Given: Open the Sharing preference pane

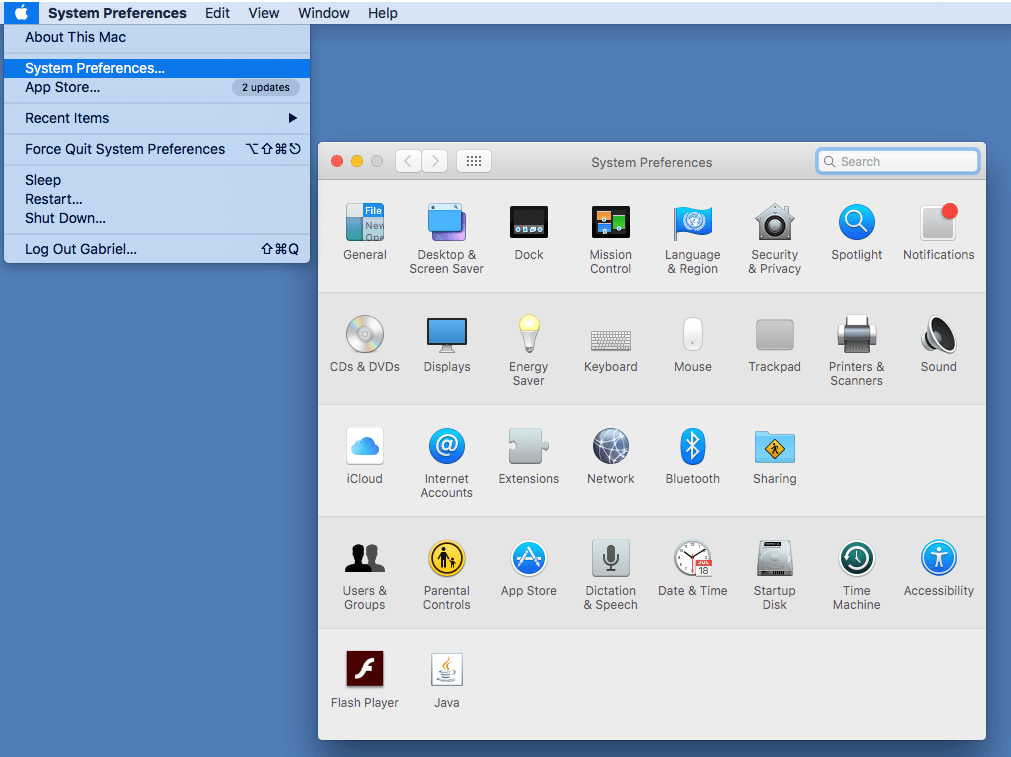Looking at the screenshot, I should click(x=774, y=456).
